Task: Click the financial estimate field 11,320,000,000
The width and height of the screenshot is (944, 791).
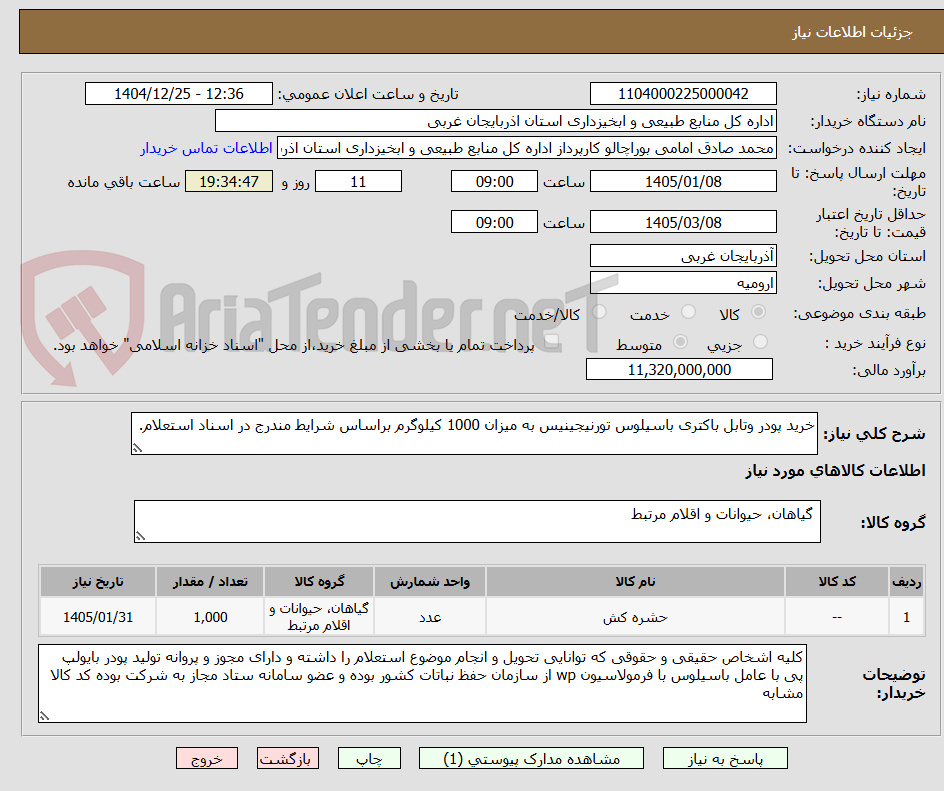Action: click(x=679, y=370)
